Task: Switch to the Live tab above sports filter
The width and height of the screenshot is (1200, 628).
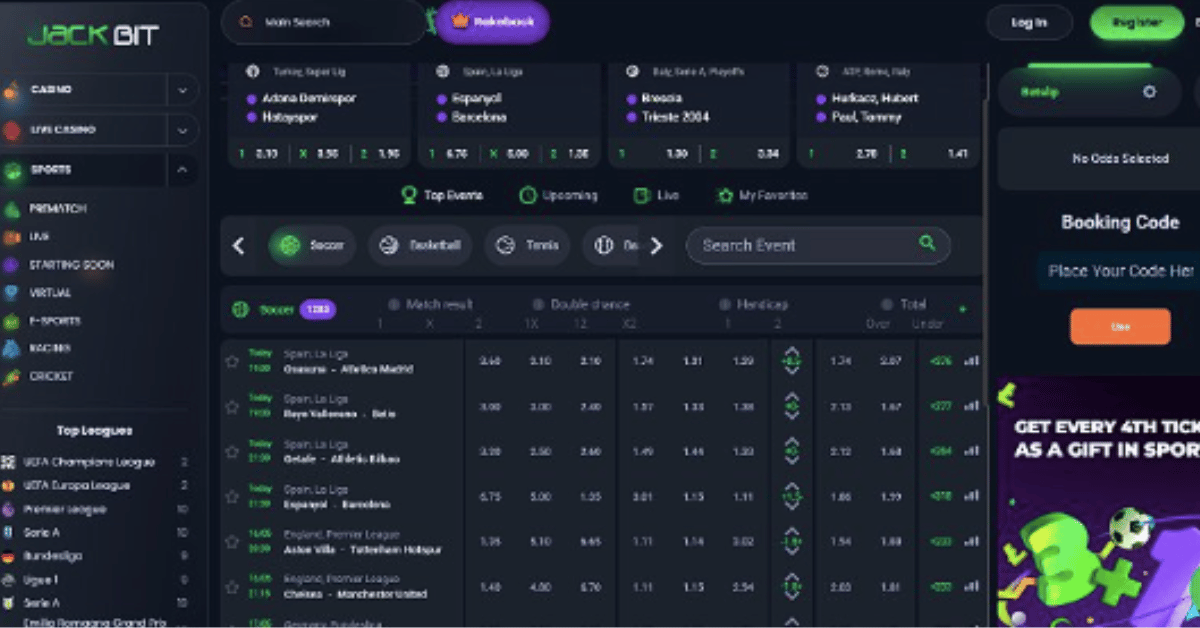Action: (656, 196)
